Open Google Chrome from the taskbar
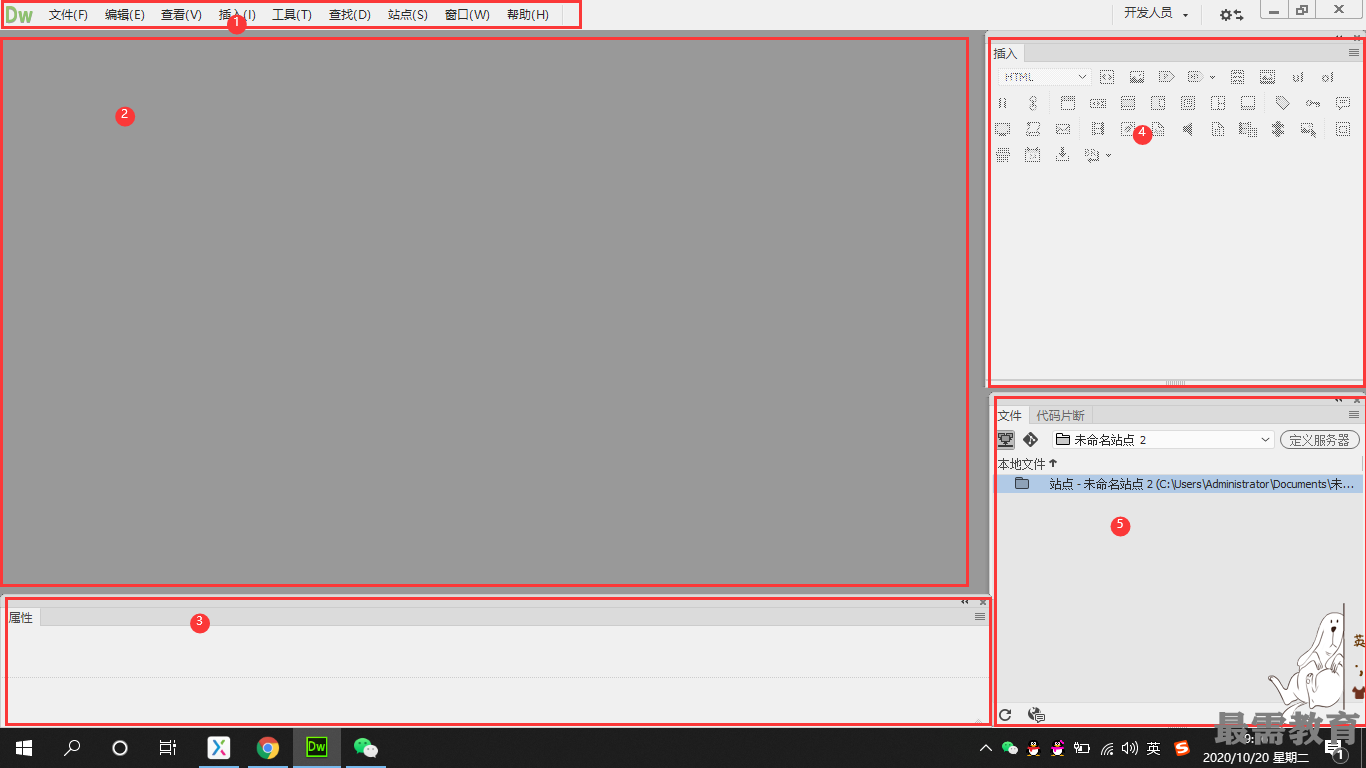 [267, 748]
